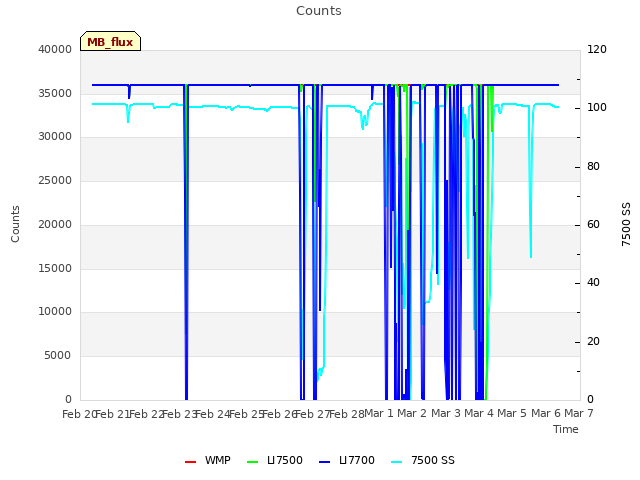Click the blue LI7700 legend swatch

324,461
